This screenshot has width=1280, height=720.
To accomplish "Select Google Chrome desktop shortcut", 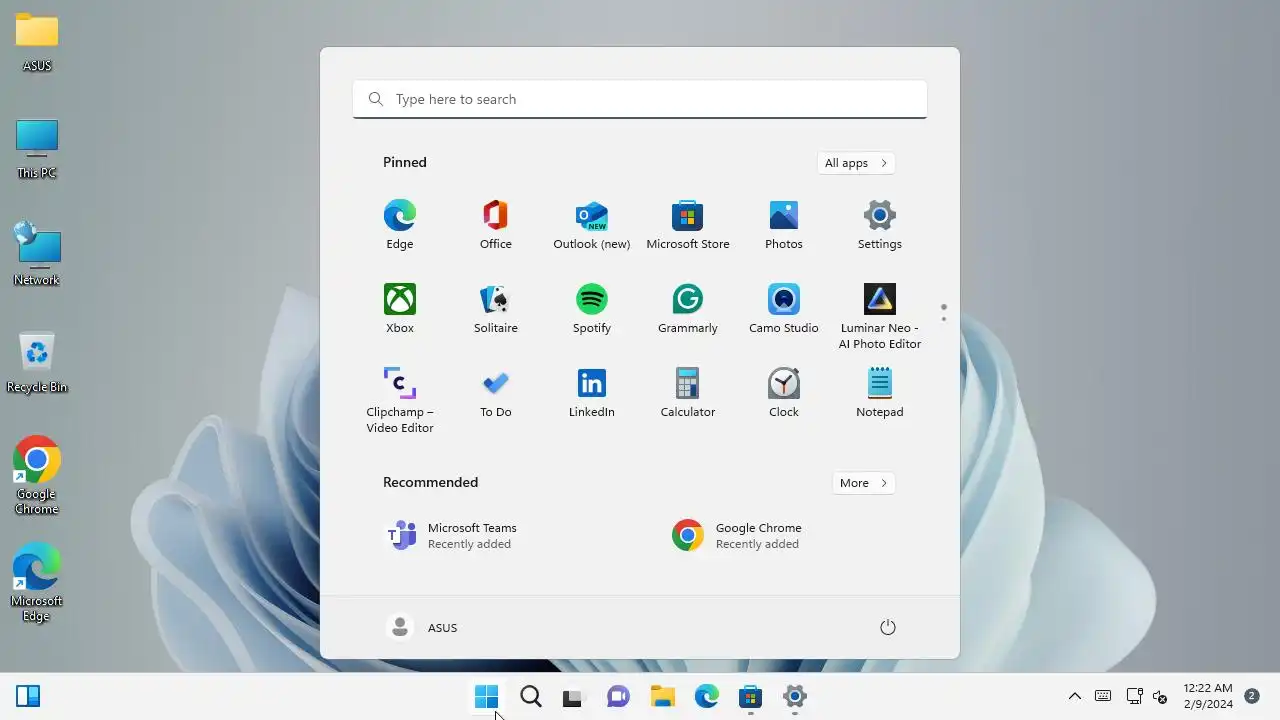I will click(37, 475).
